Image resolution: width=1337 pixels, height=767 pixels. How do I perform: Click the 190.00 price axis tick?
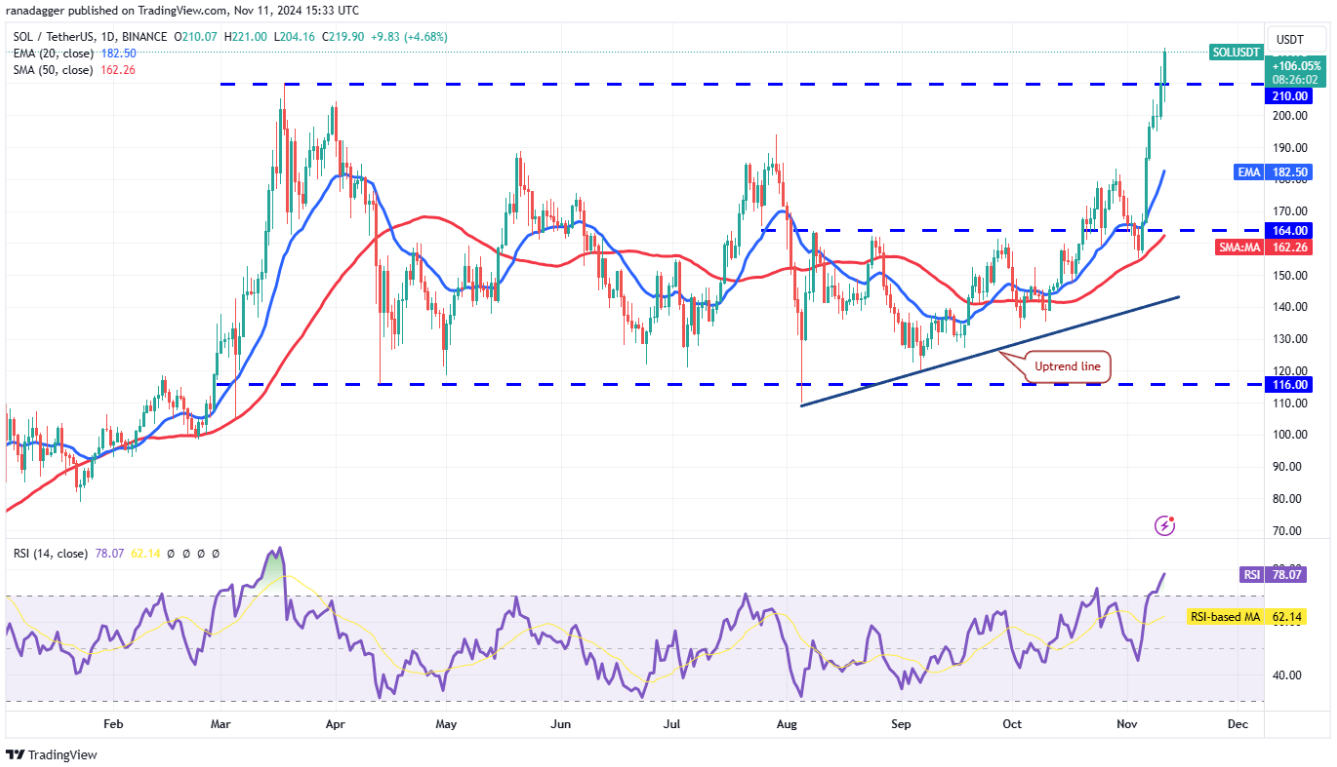tap(1289, 148)
